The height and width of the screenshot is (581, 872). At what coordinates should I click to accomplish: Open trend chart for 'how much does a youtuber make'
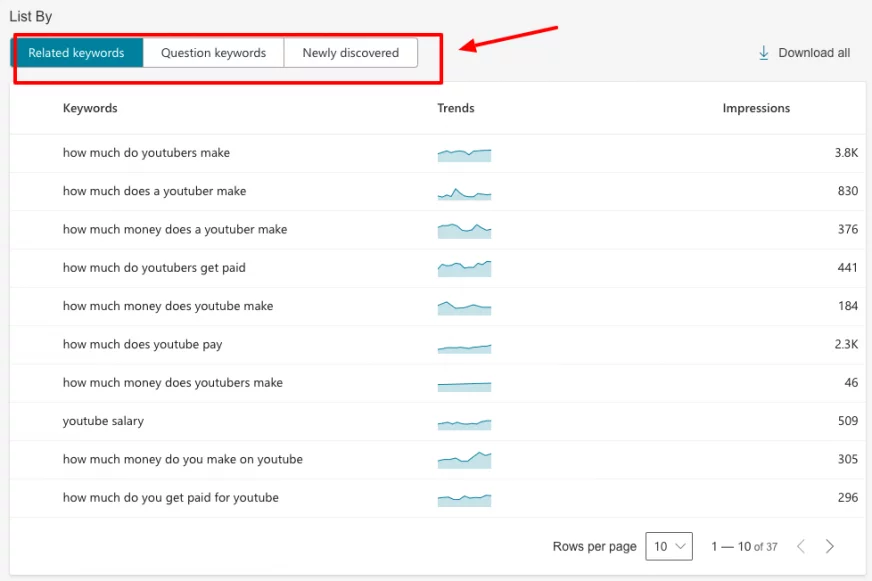click(x=464, y=193)
